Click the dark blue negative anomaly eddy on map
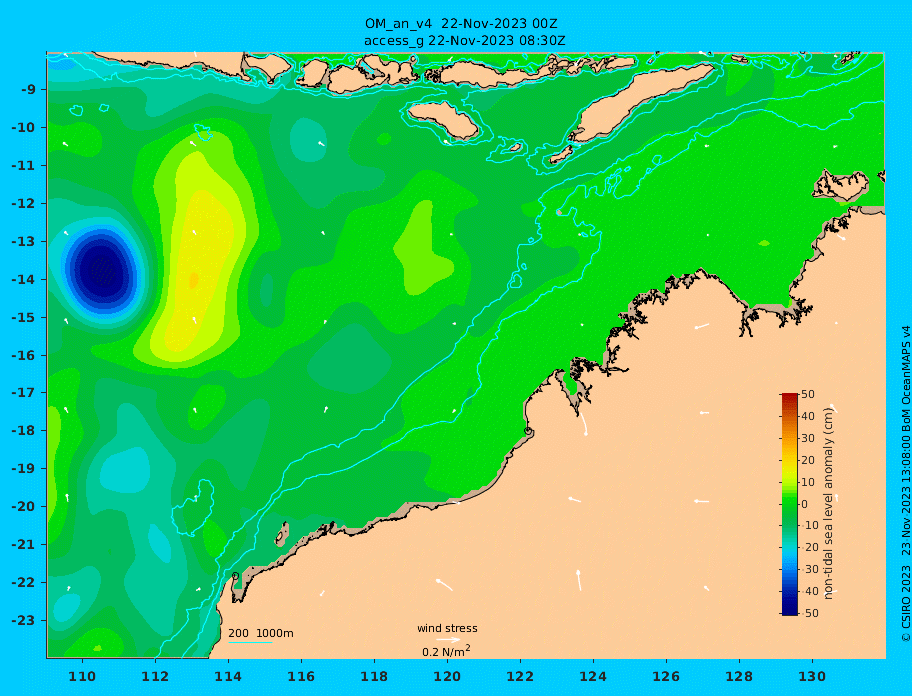The width and height of the screenshot is (912, 696). pyautogui.click(x=102, y=271)
